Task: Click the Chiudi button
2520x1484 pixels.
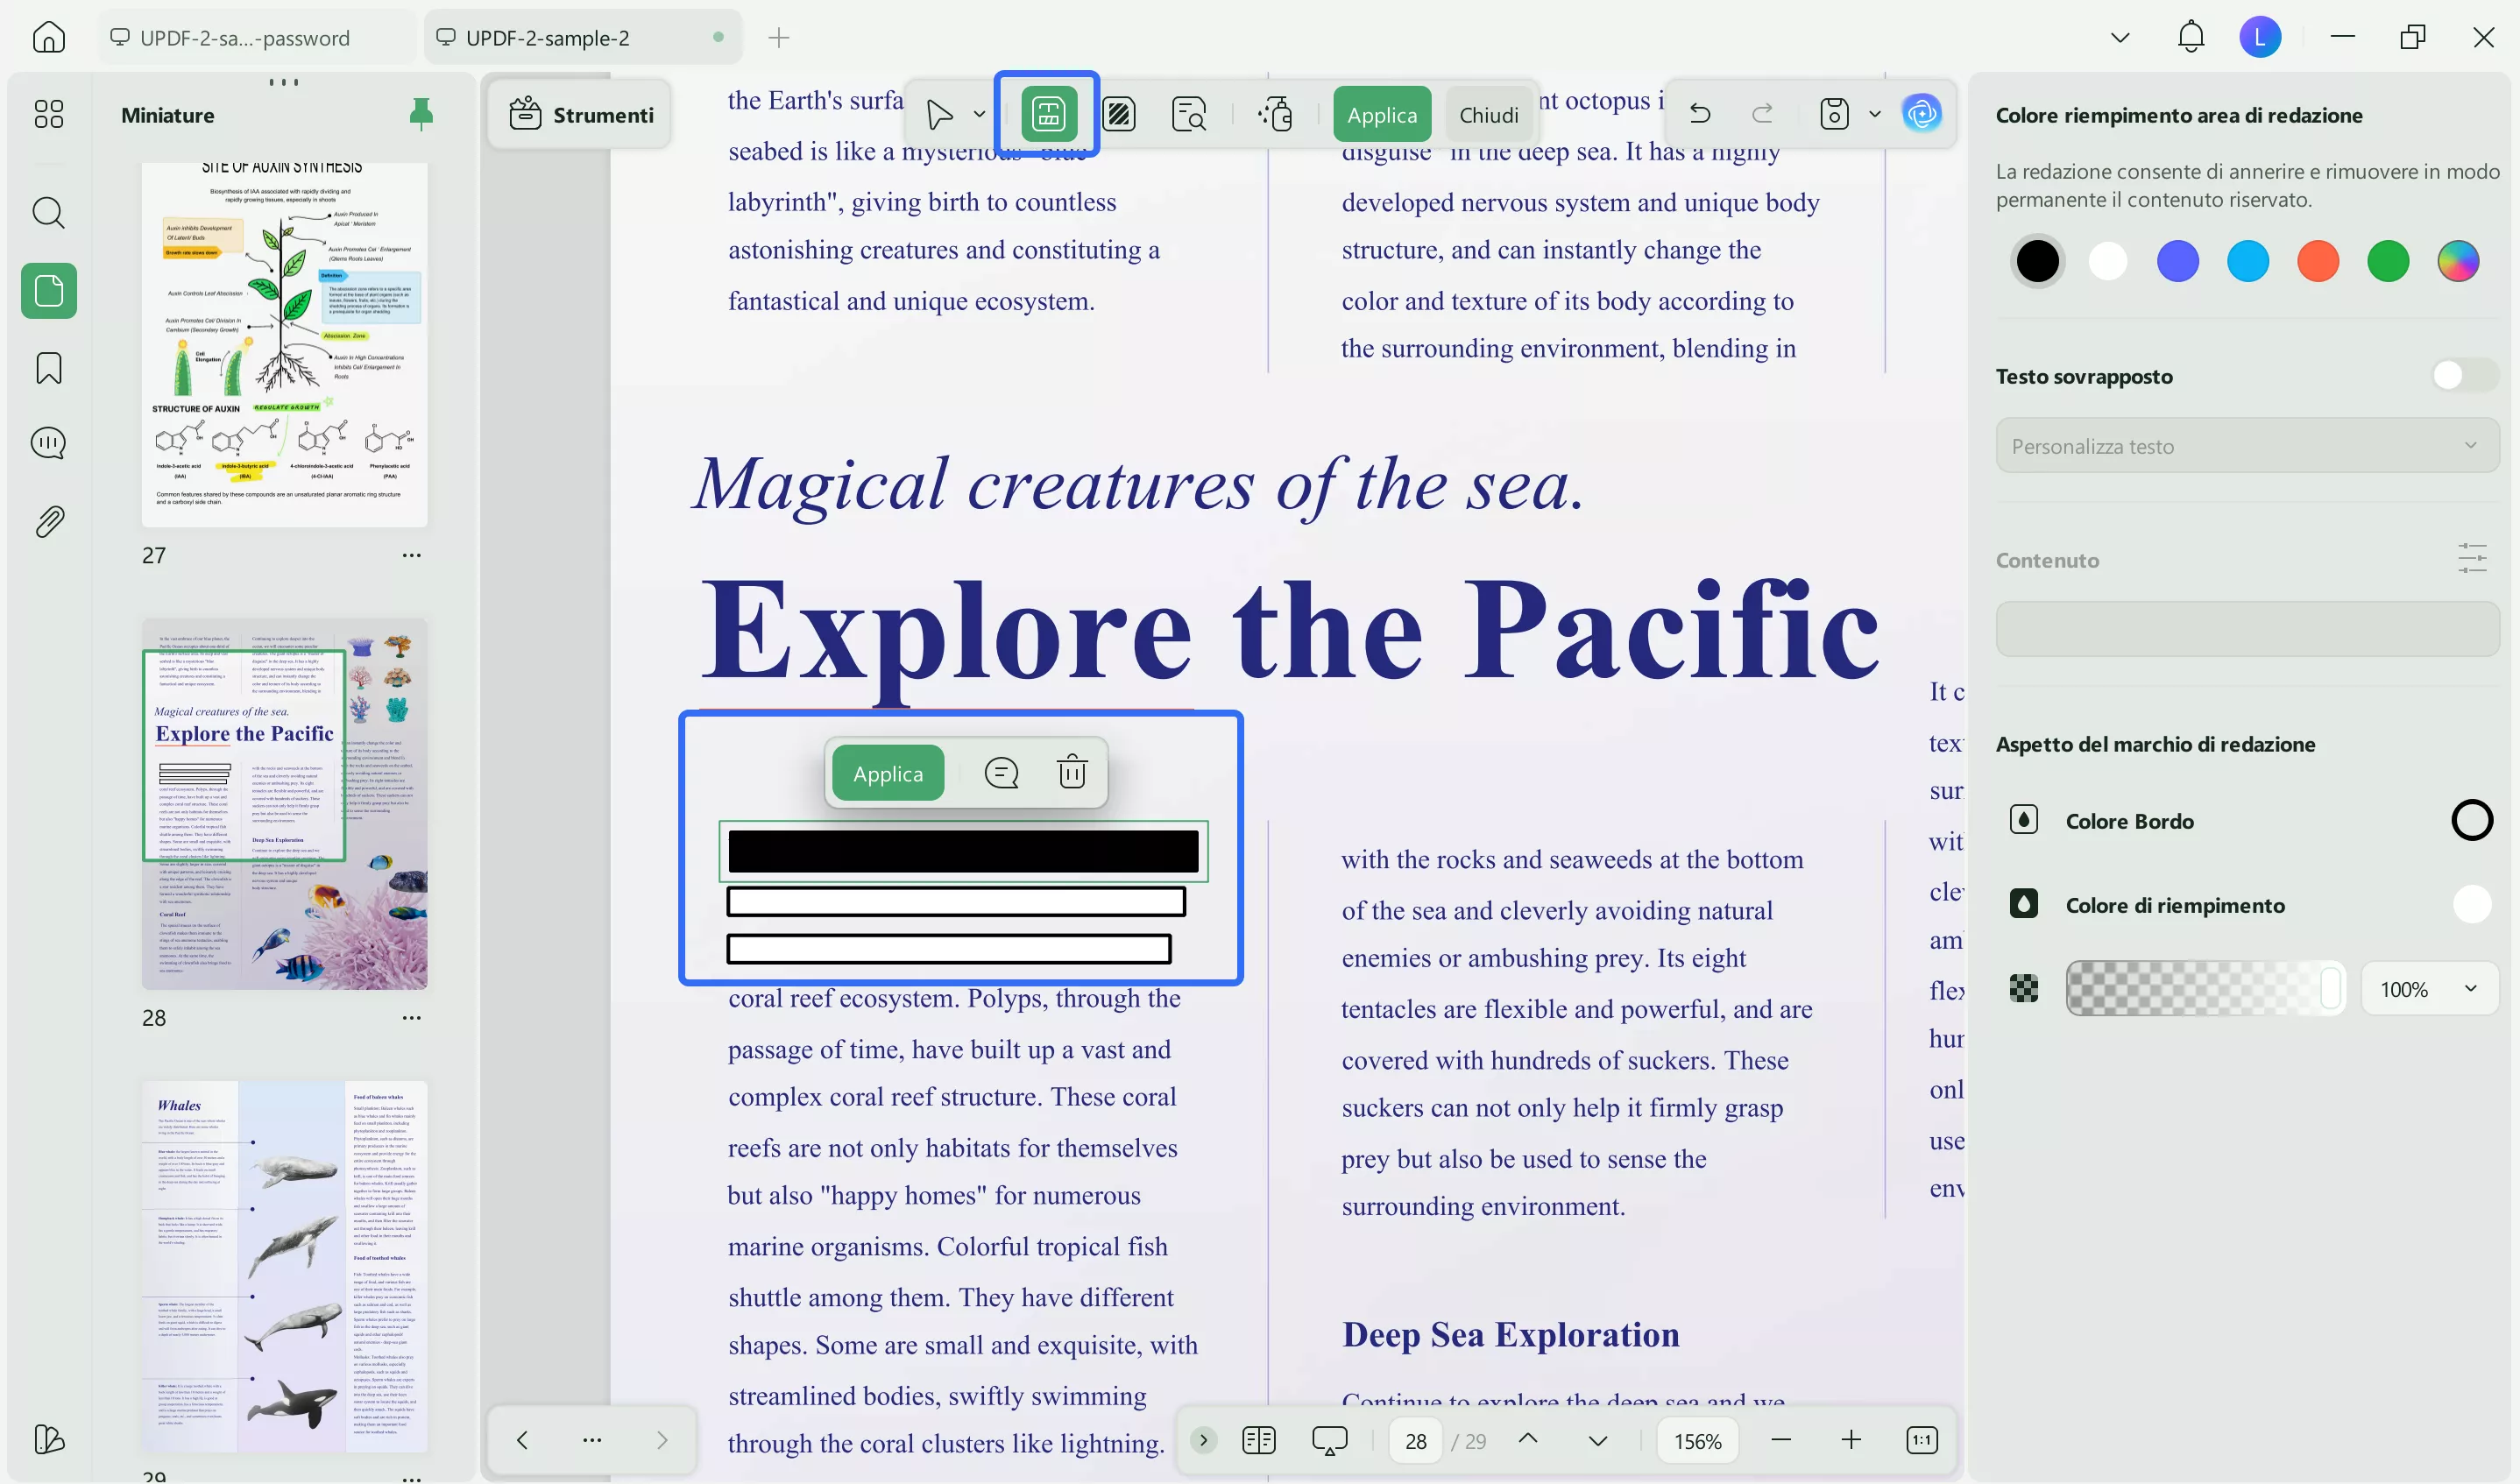Action: pyautogui.click(x=1488, y=115)
